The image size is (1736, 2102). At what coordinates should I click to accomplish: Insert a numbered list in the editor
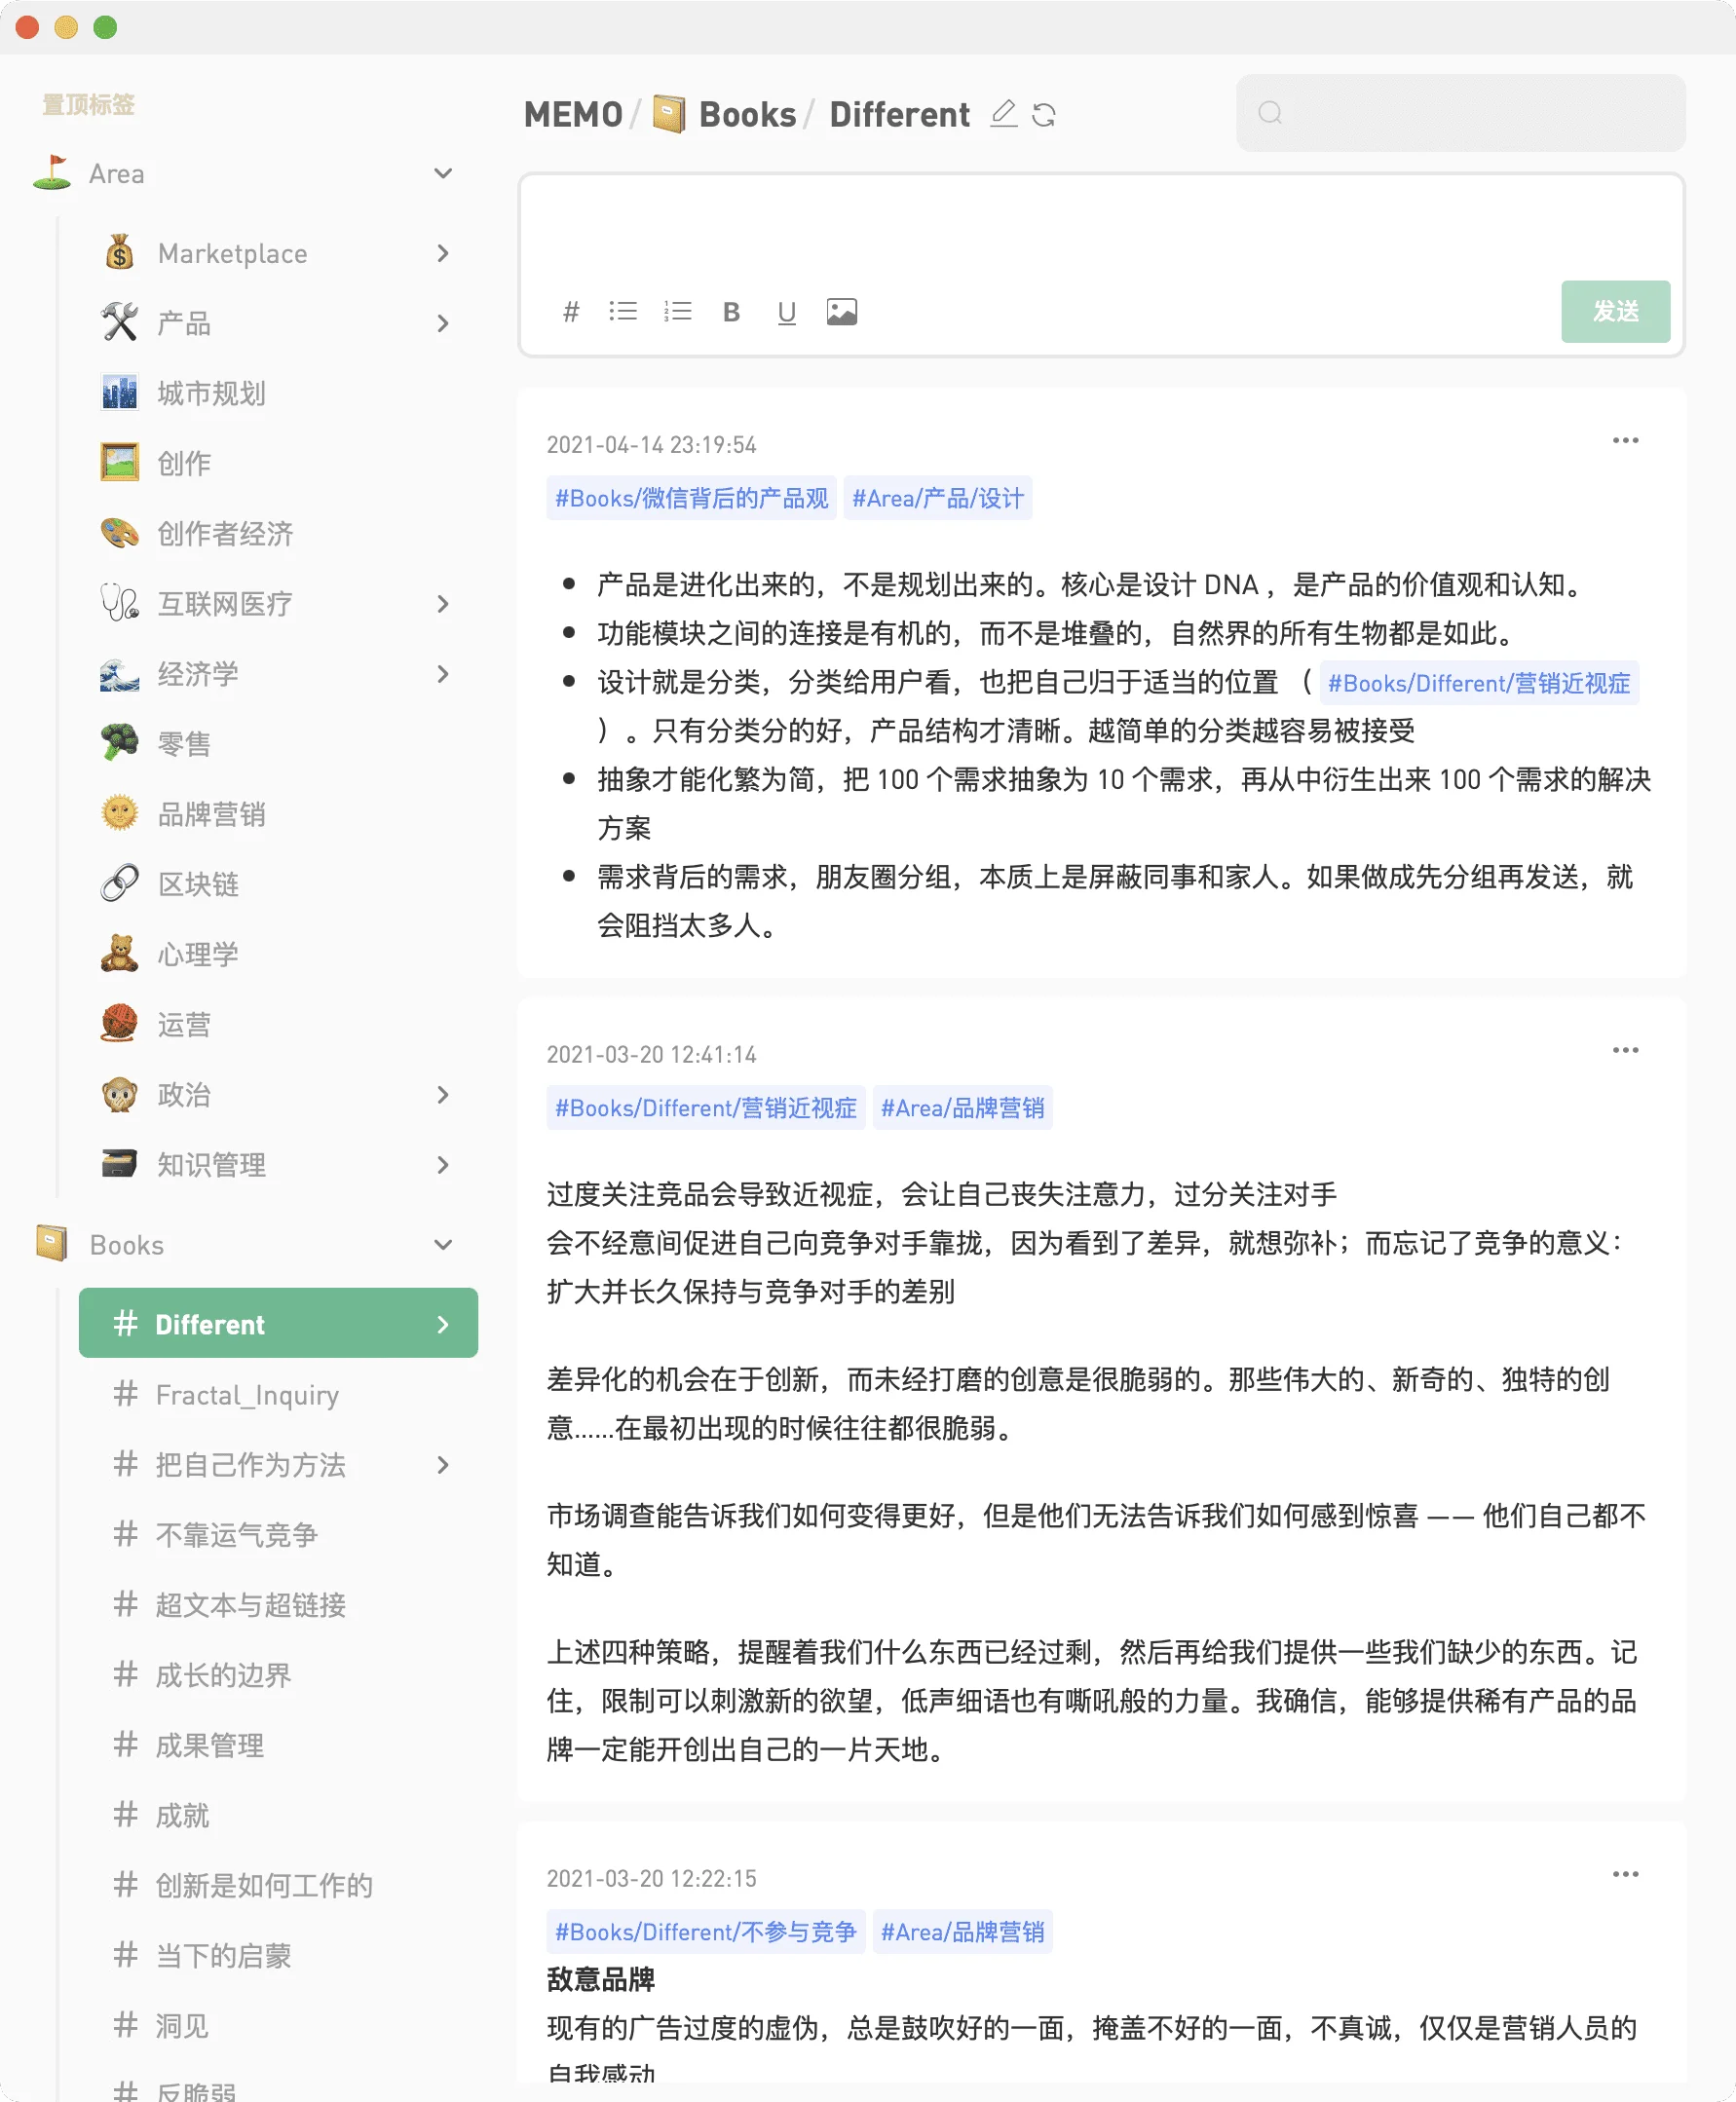pos(677,312)
